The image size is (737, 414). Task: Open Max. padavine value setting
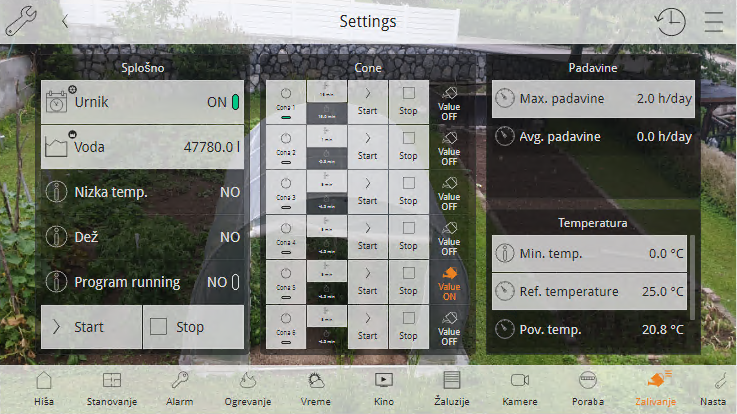(591, 99)
